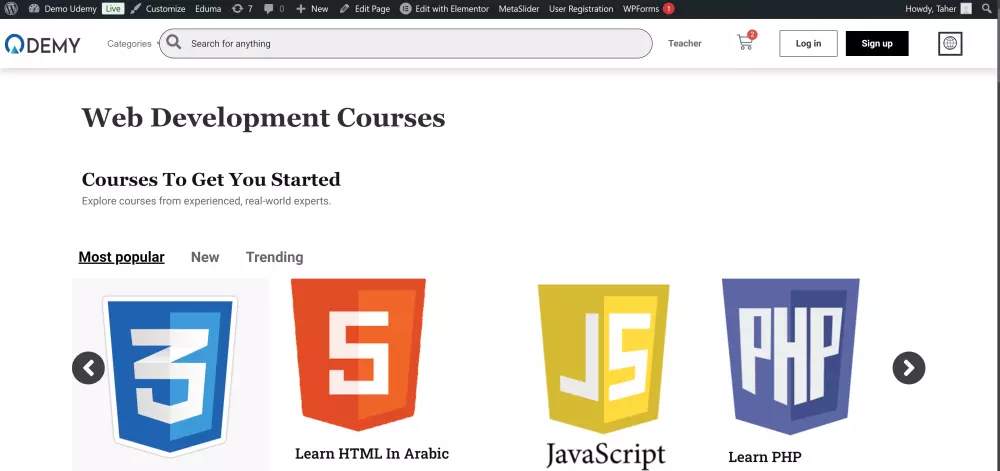Open the shopping cart icon
Screen dimensions: 1000x471
746,42
